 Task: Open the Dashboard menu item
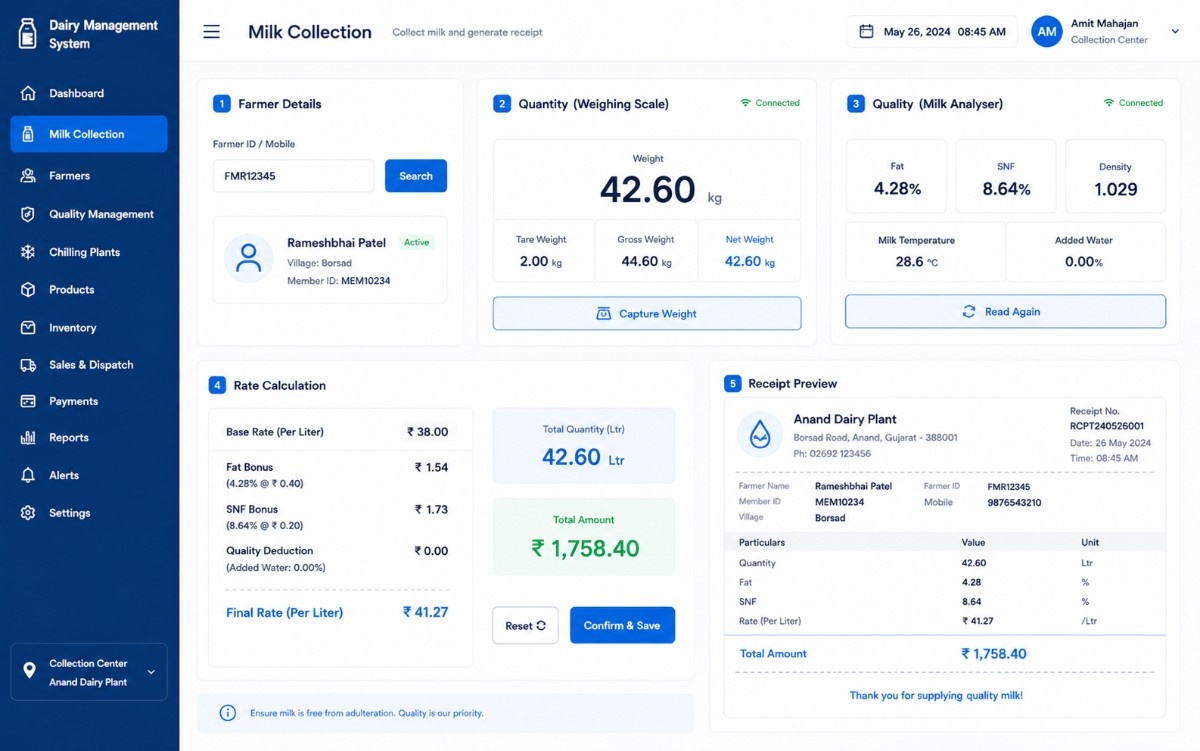coord(89,93)
